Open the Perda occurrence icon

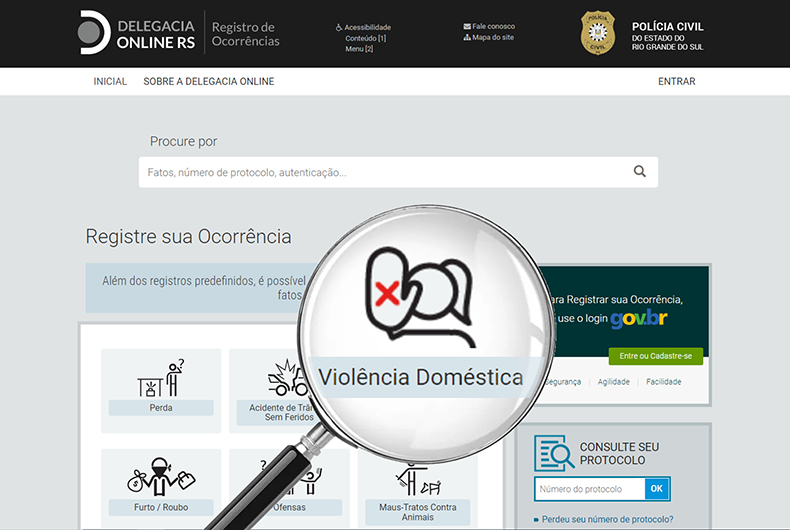tap(161, 378)
